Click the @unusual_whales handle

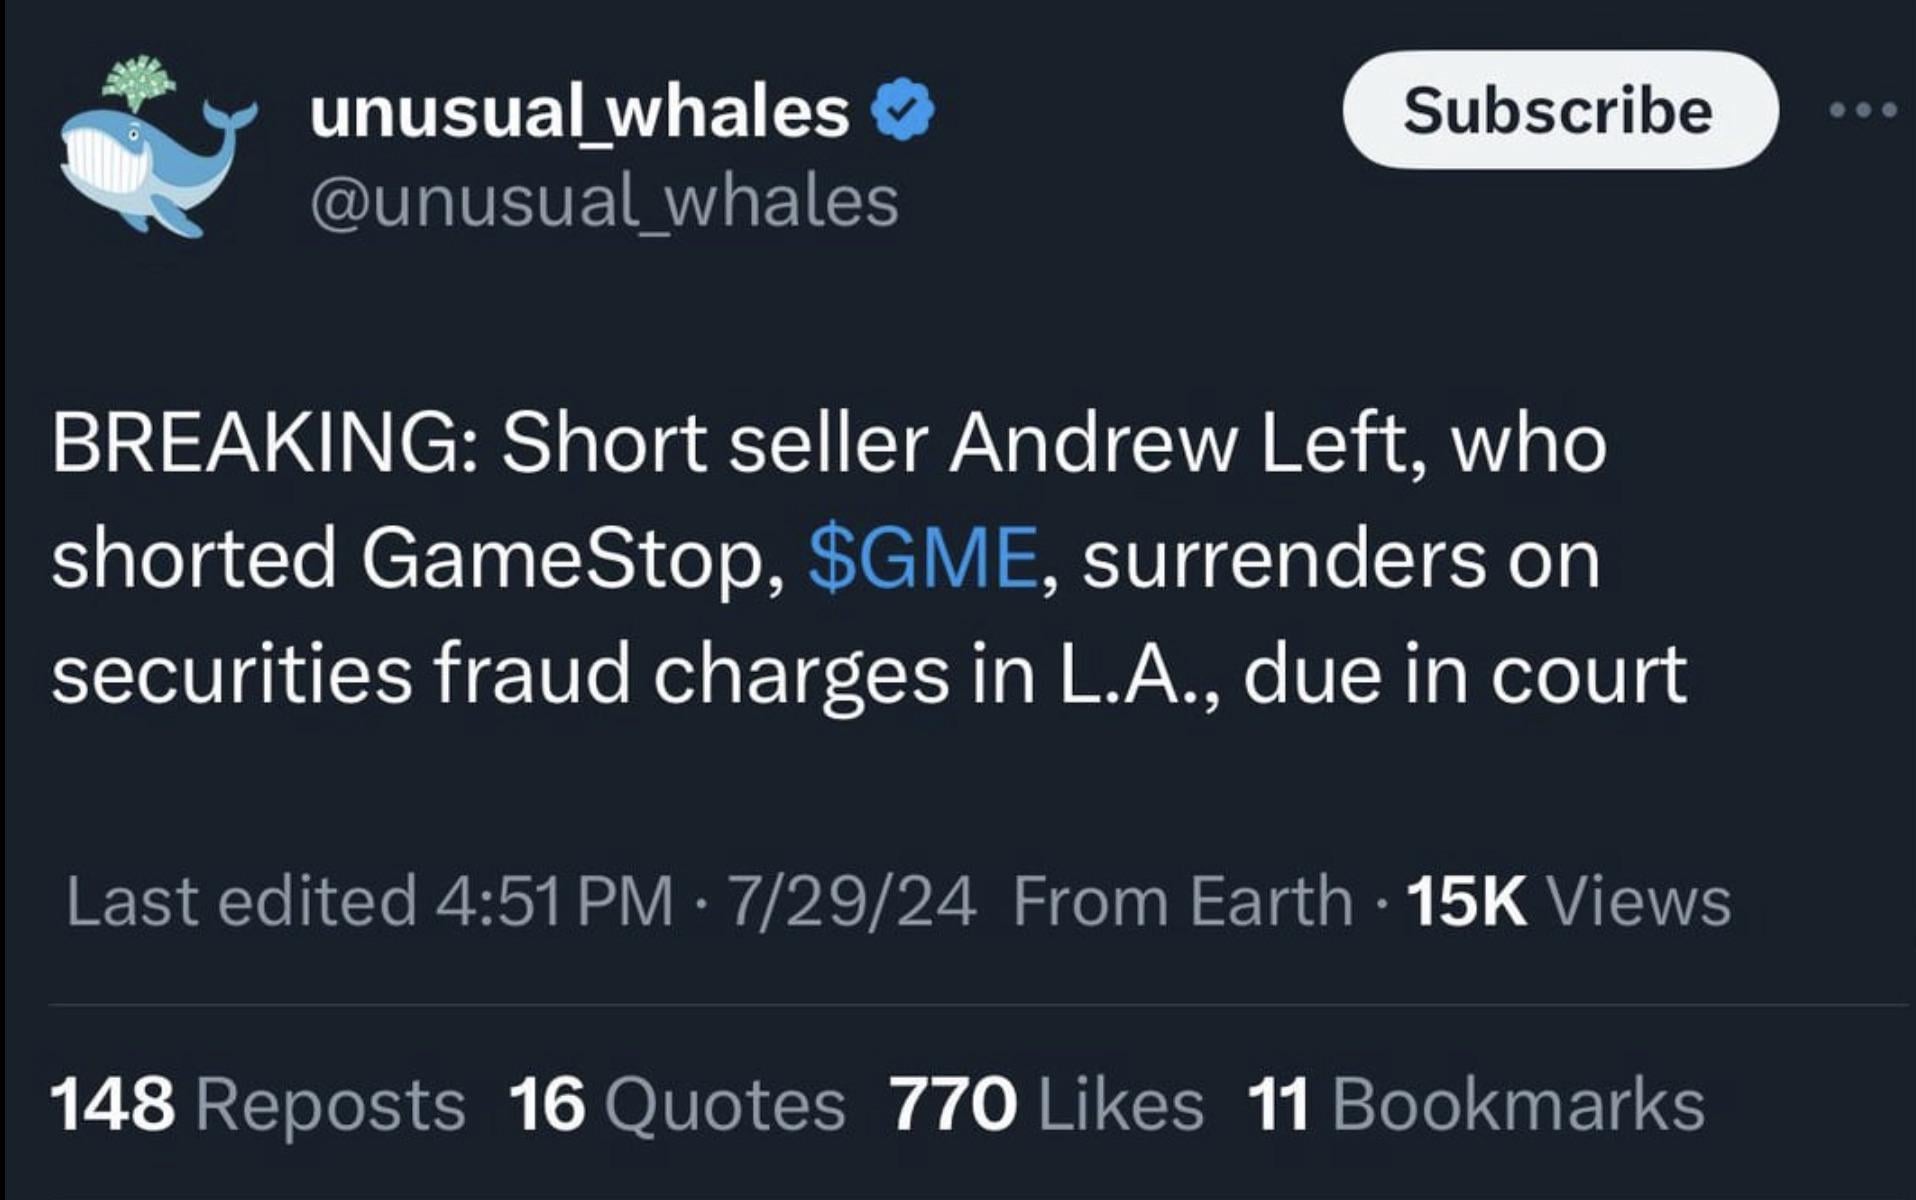coord(605,201)
